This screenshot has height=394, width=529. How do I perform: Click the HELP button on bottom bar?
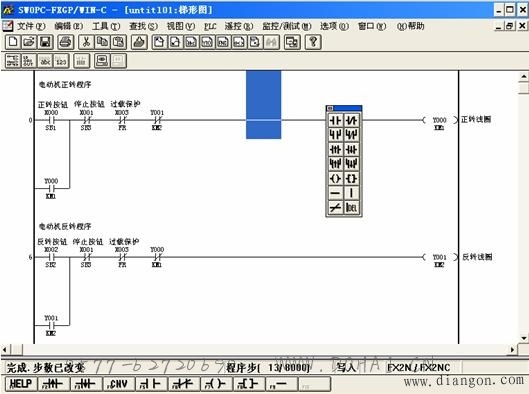[21, 384]
